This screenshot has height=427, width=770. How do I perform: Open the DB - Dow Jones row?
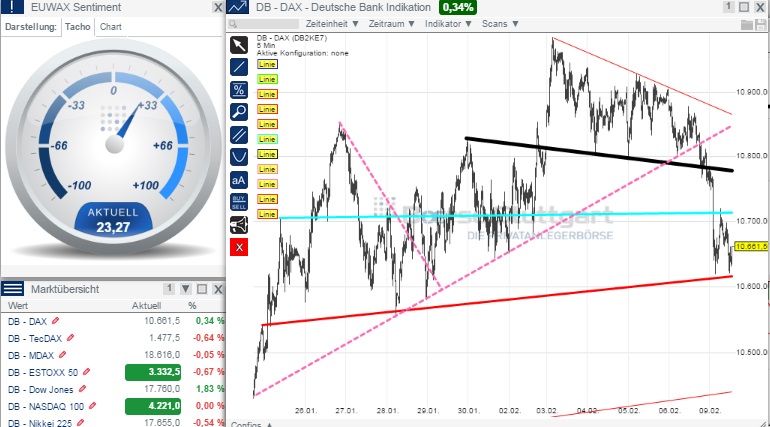tap(113, 389)
